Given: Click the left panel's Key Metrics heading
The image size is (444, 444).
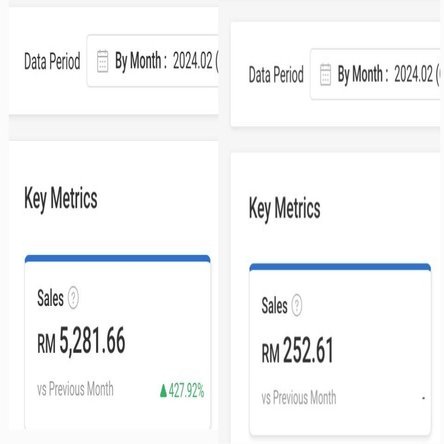Looking at the screenshot, I should point(61,199).
